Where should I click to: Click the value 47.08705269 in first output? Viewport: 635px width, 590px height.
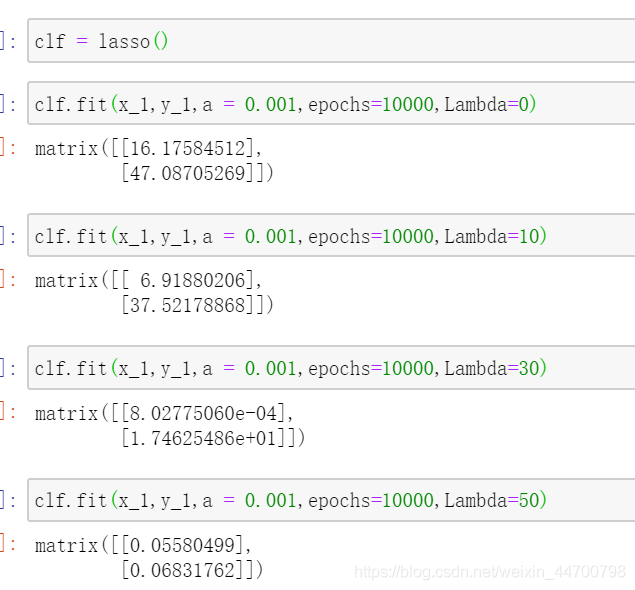188,173
